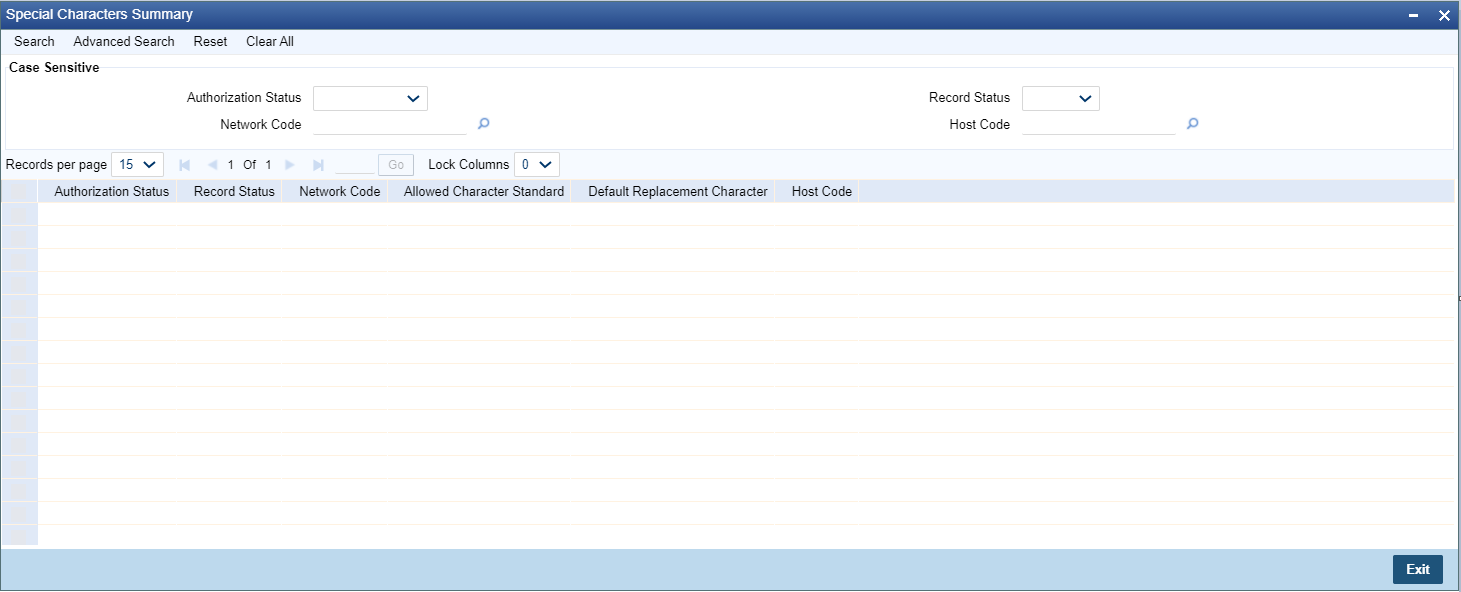Click Default Replacement Character column header
Screen dimensions: 1461x592
(678, 191)
